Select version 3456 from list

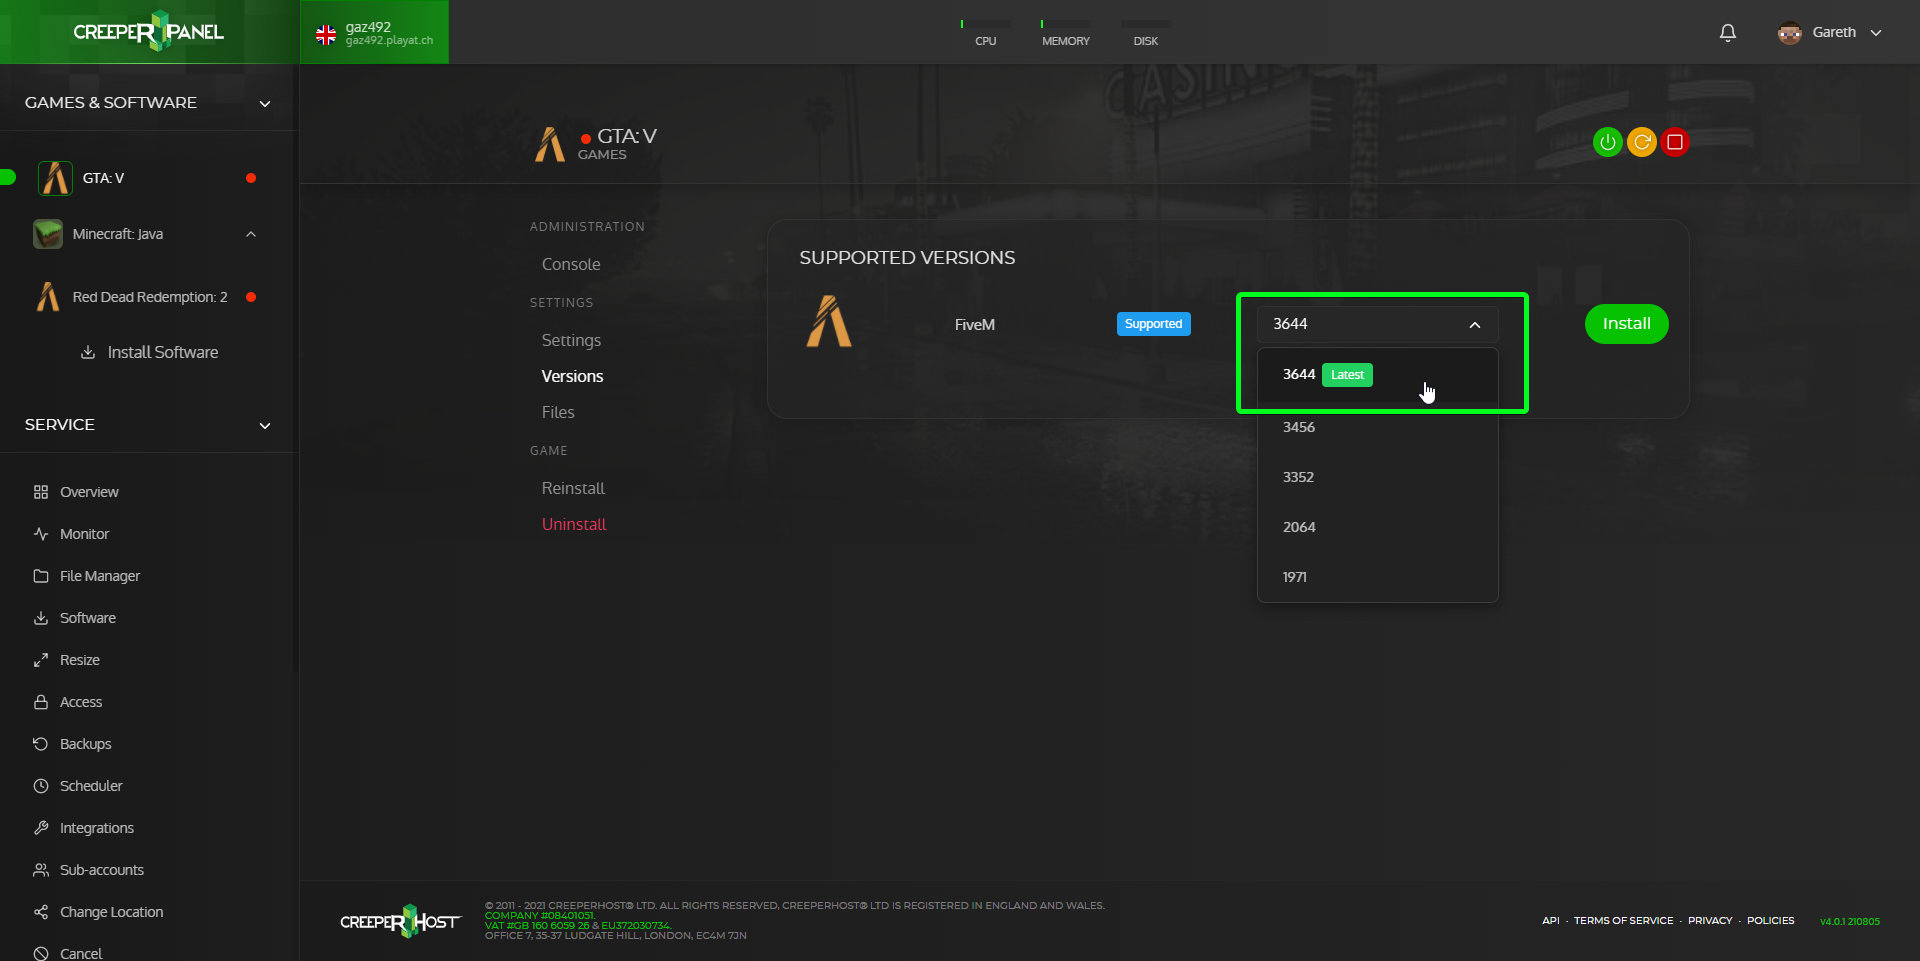click(1377, 427)
